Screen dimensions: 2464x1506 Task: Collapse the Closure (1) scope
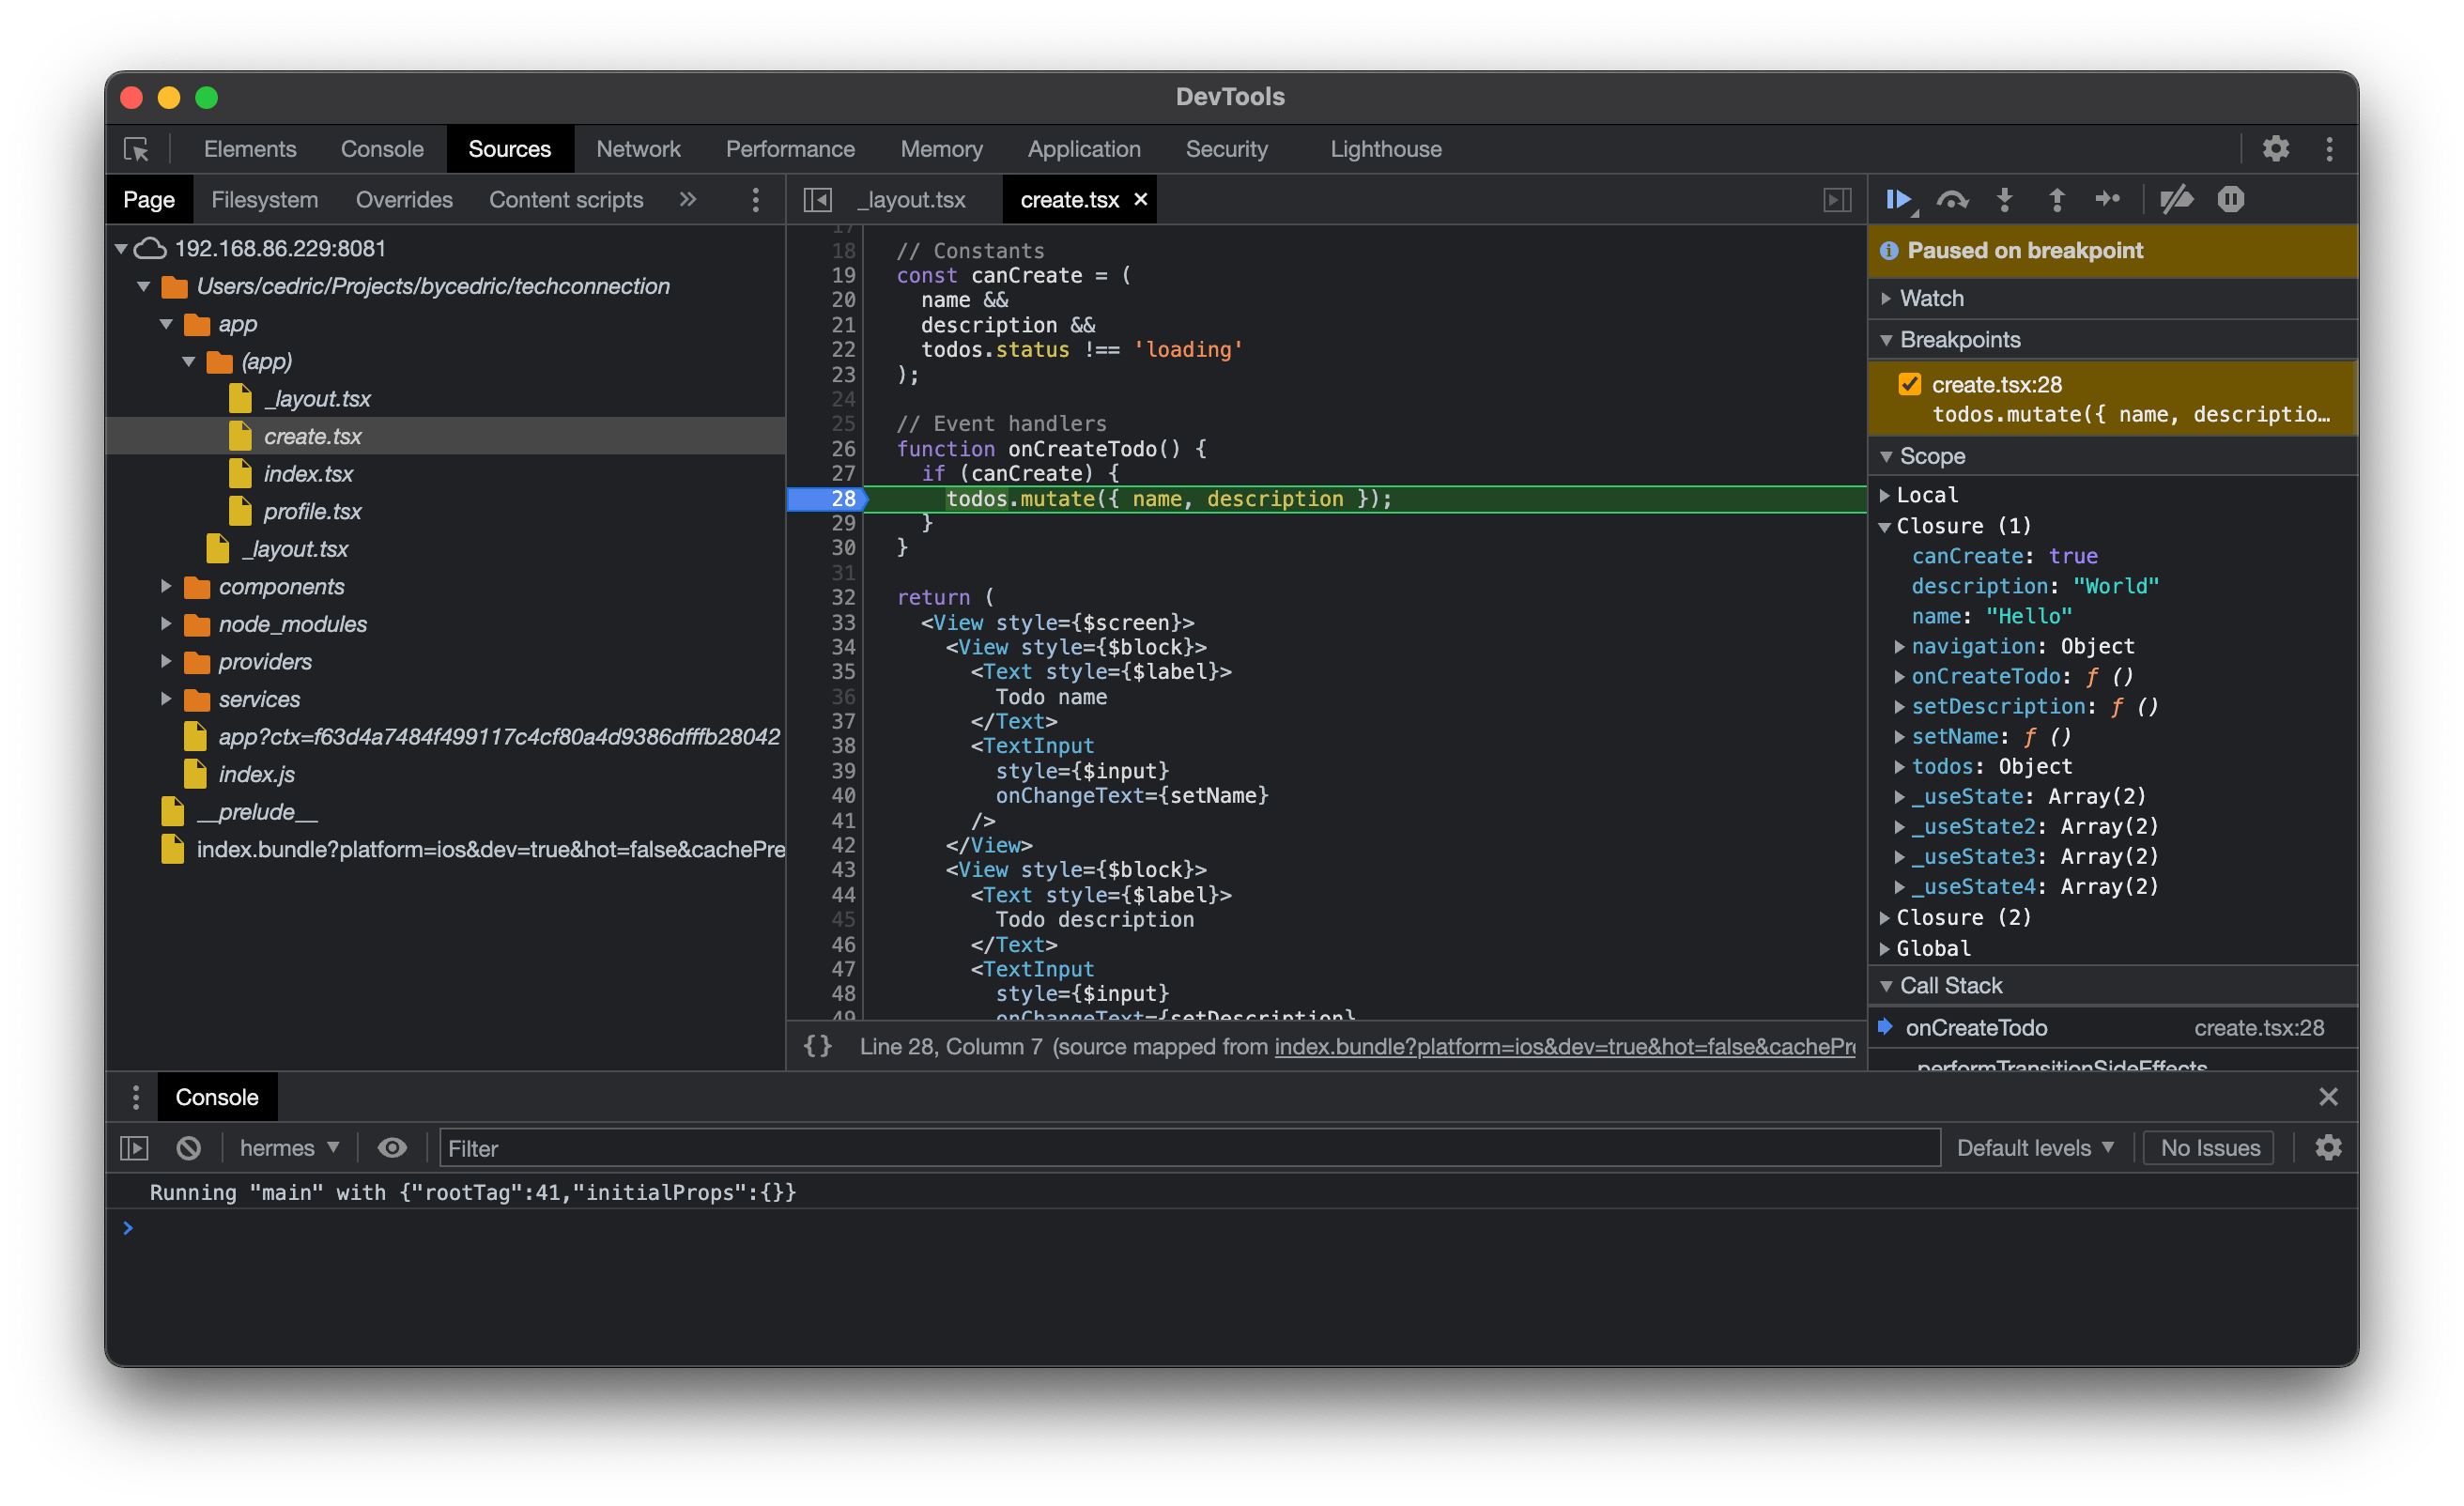[1884, 526]
